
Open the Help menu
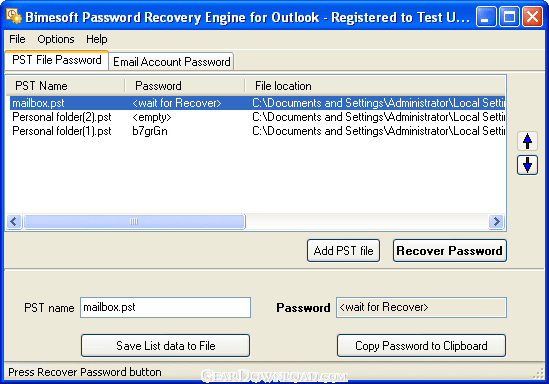click(97, 39)
